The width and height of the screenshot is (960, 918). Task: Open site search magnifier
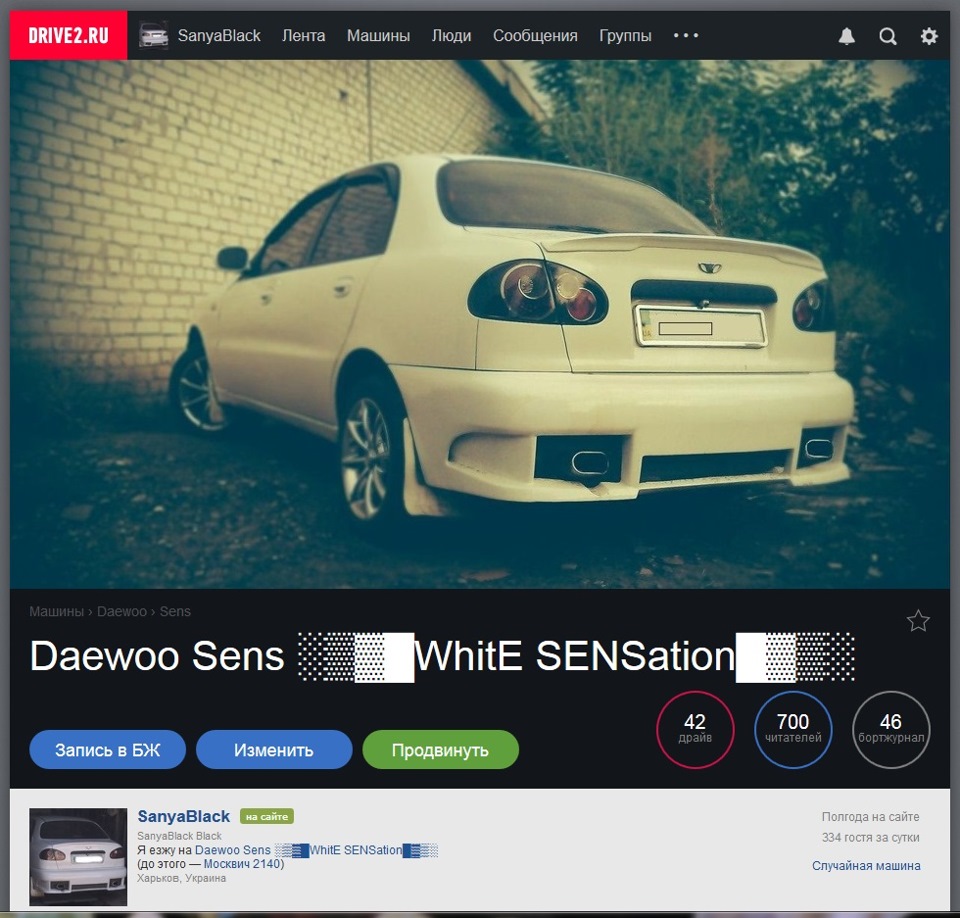click(888, 36)
